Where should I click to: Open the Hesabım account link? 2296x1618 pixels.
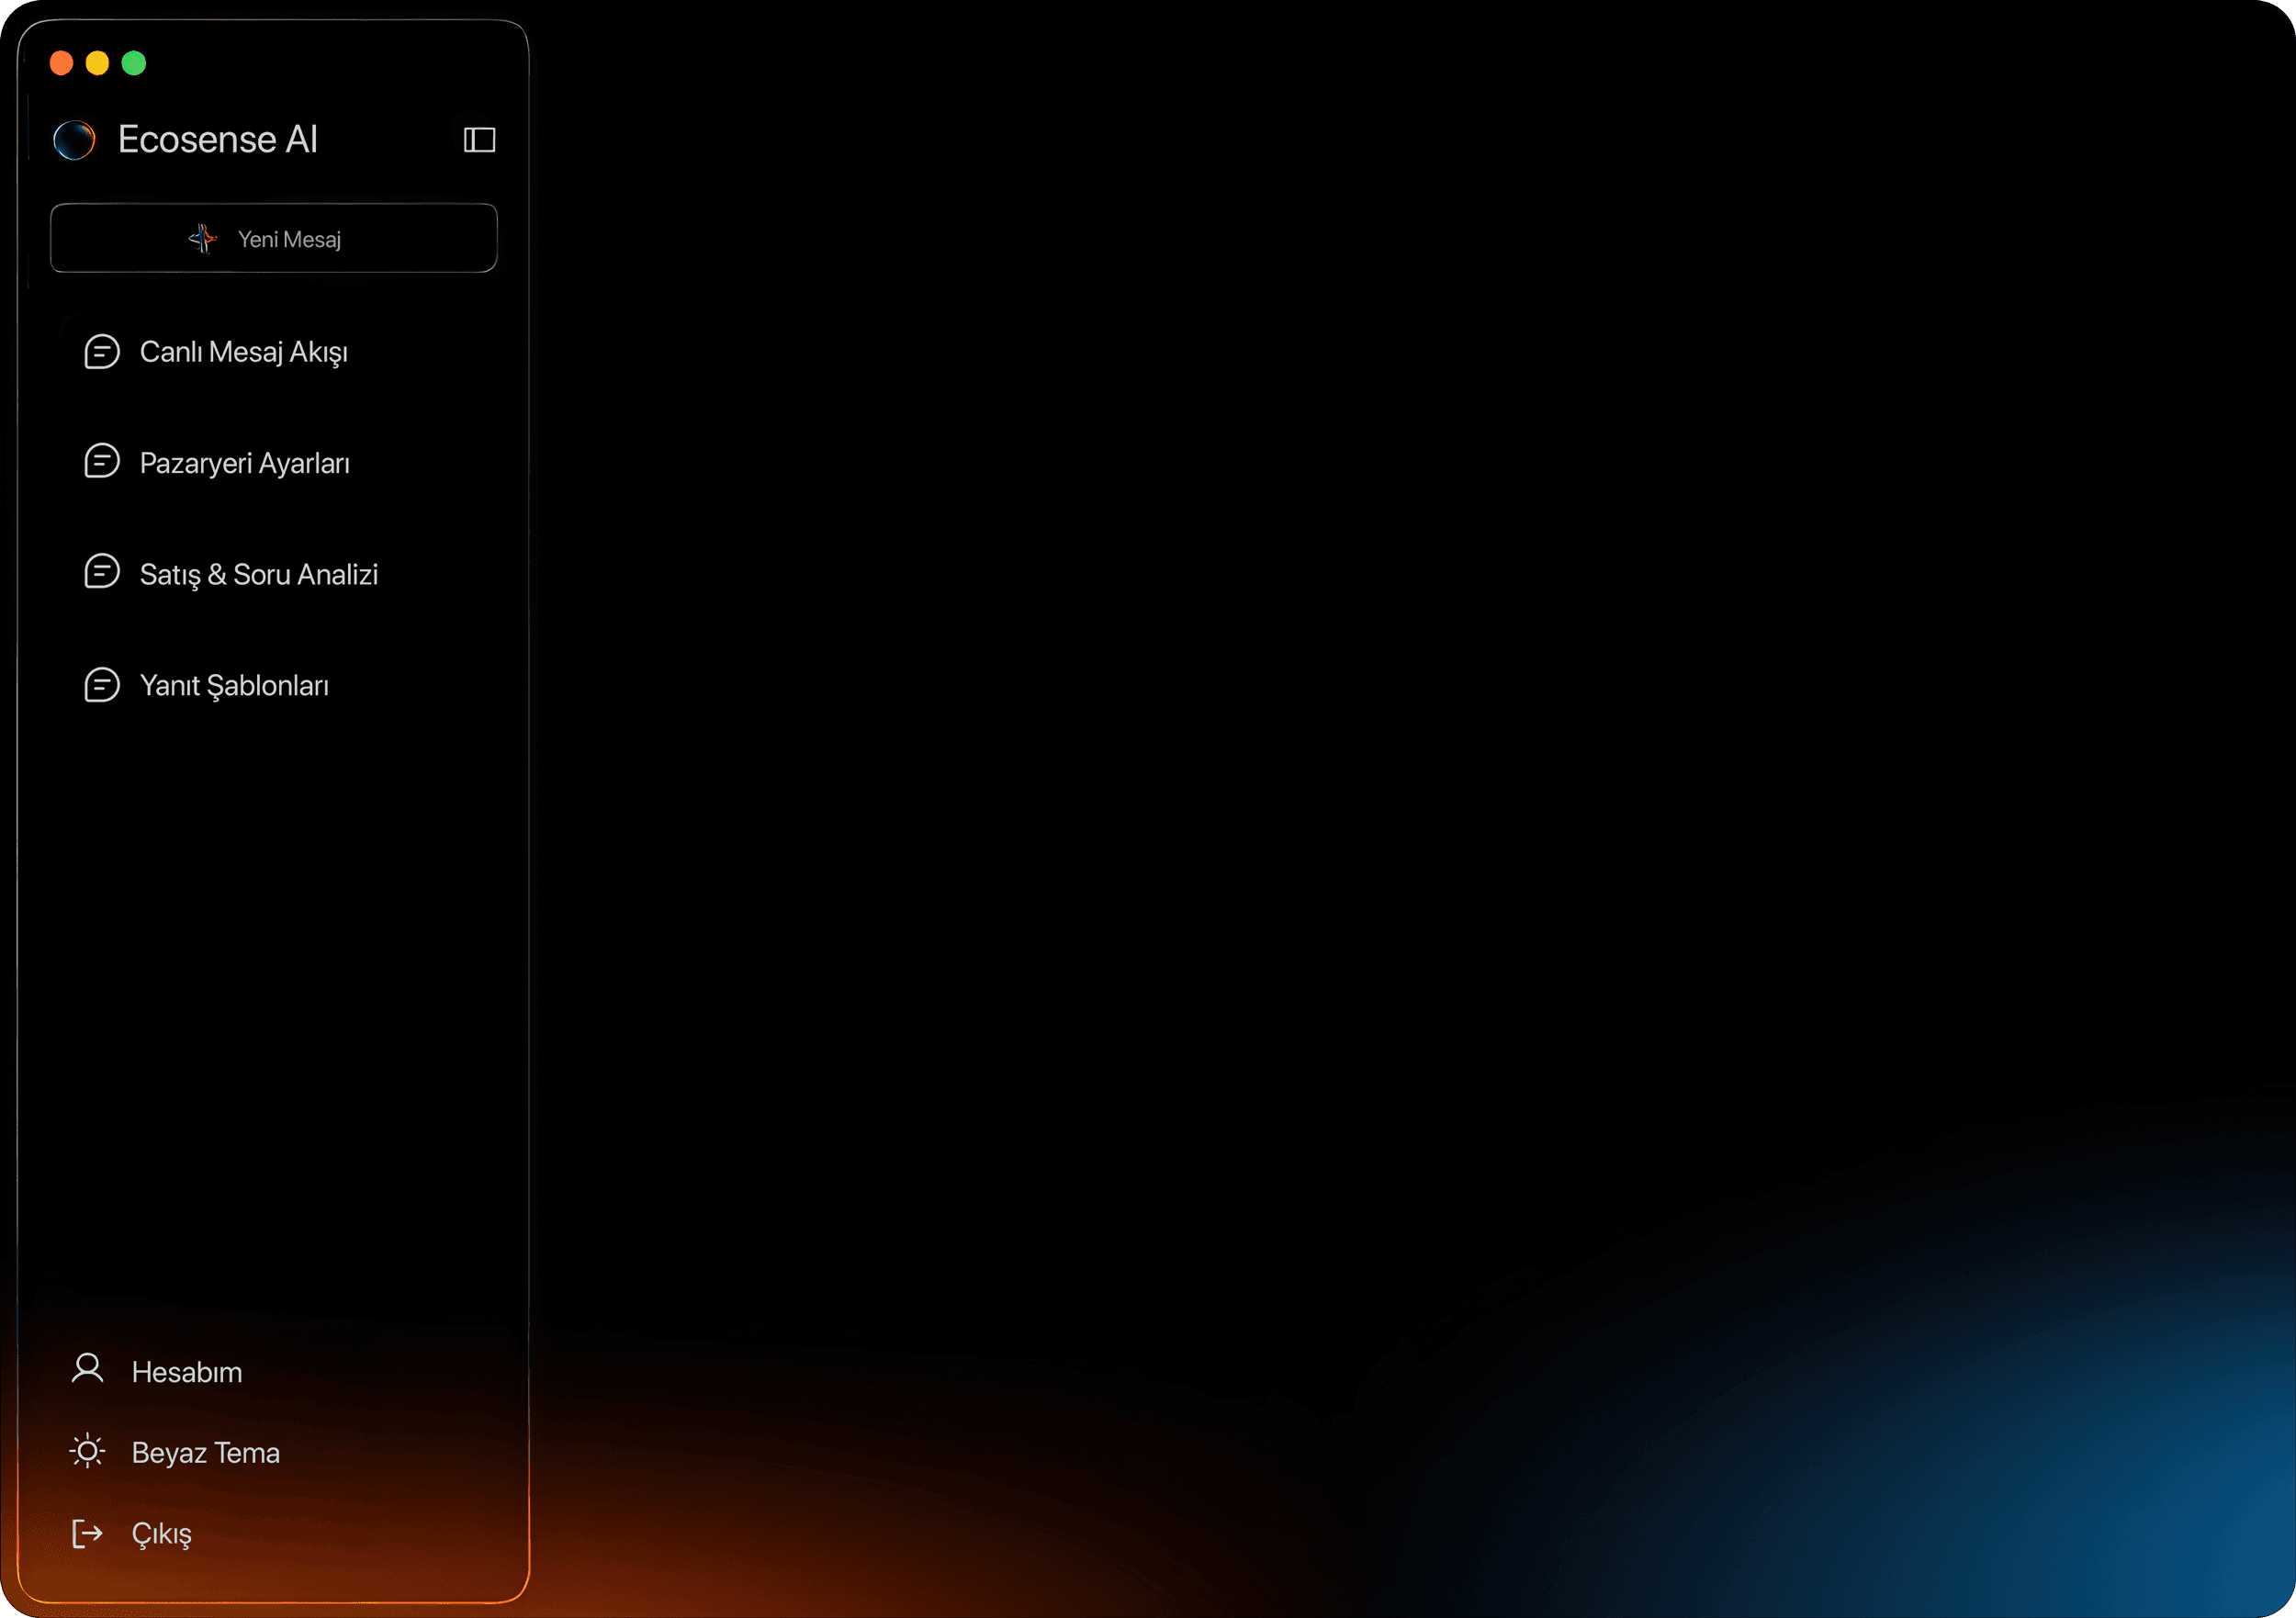click(x=187, y=1372)
